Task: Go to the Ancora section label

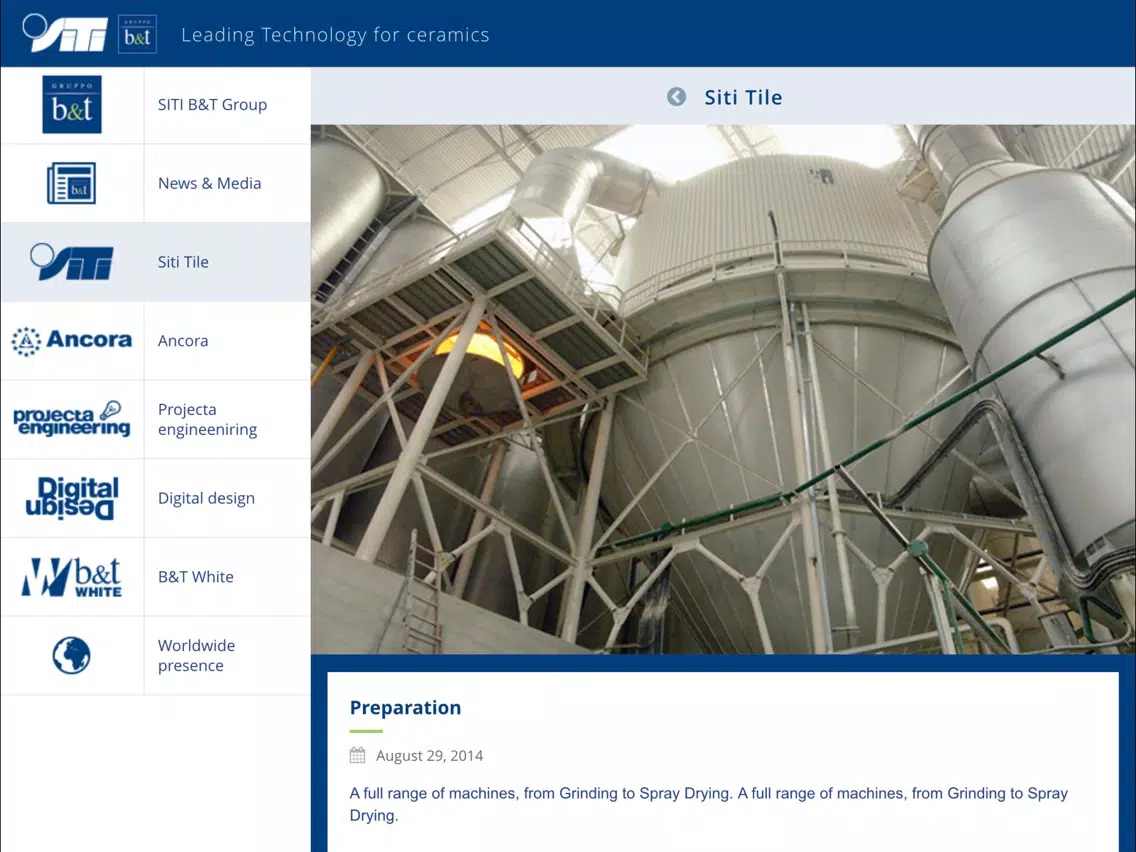Action: click(x=183, y=341)
